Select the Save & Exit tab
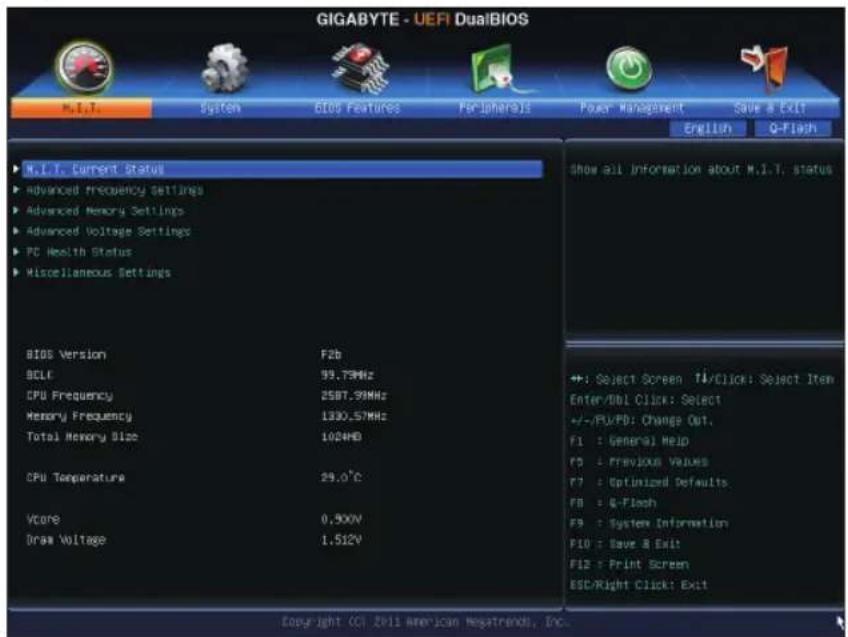848x637 pixels. click(770, 108)
